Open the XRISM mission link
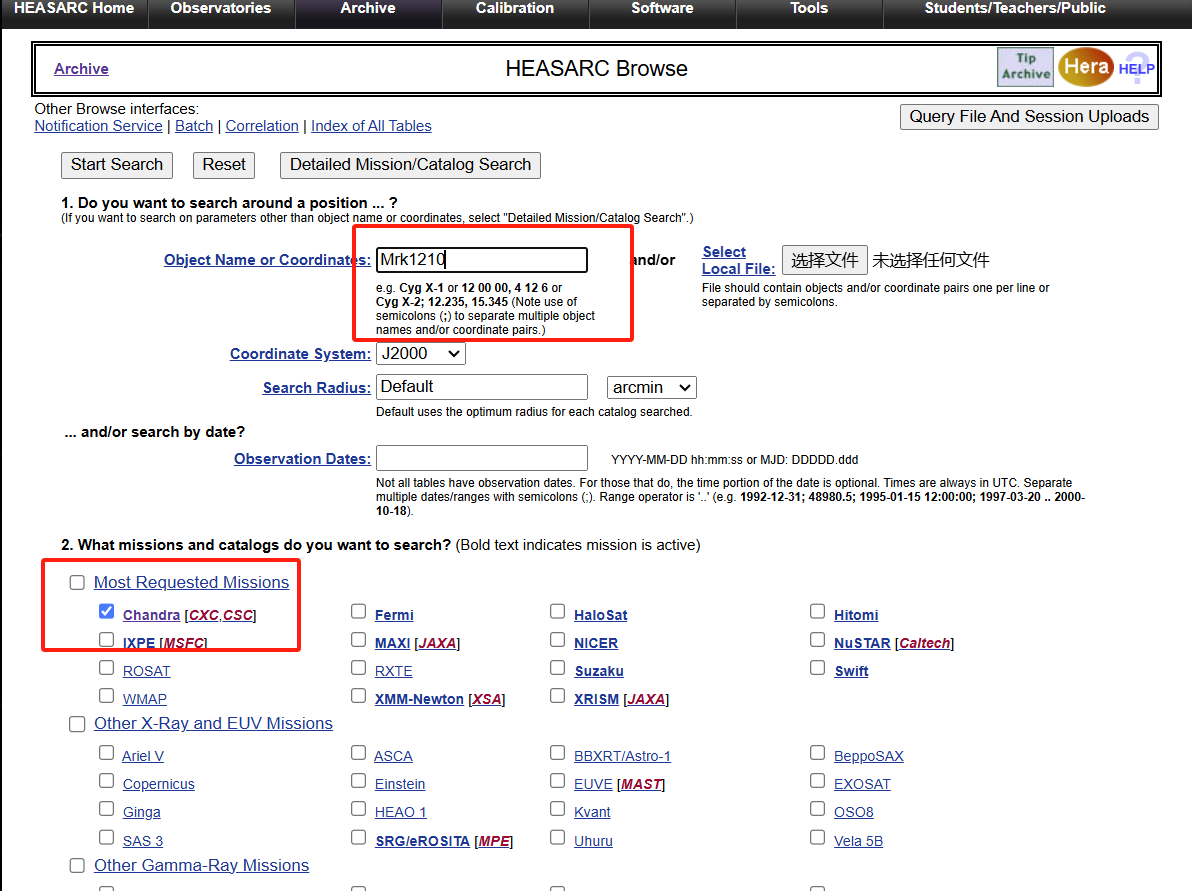 596,699
